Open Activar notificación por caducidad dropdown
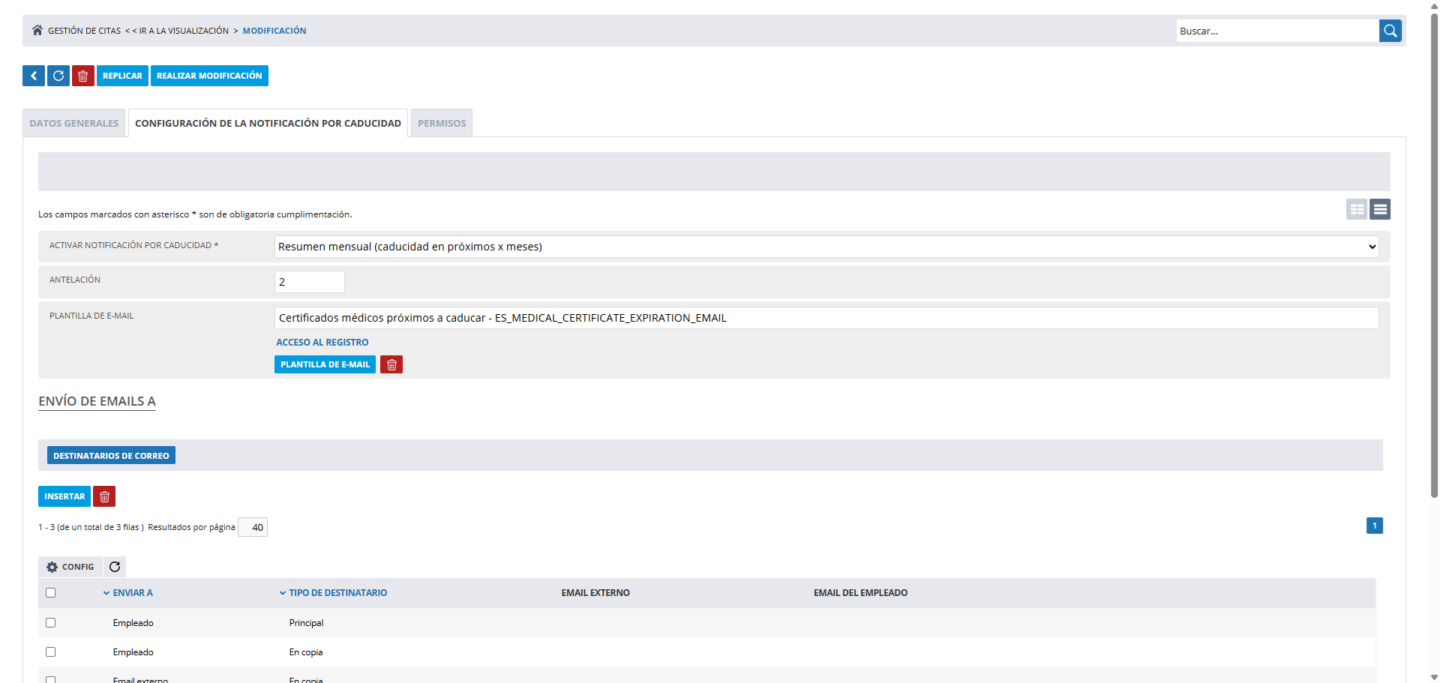 826,247
